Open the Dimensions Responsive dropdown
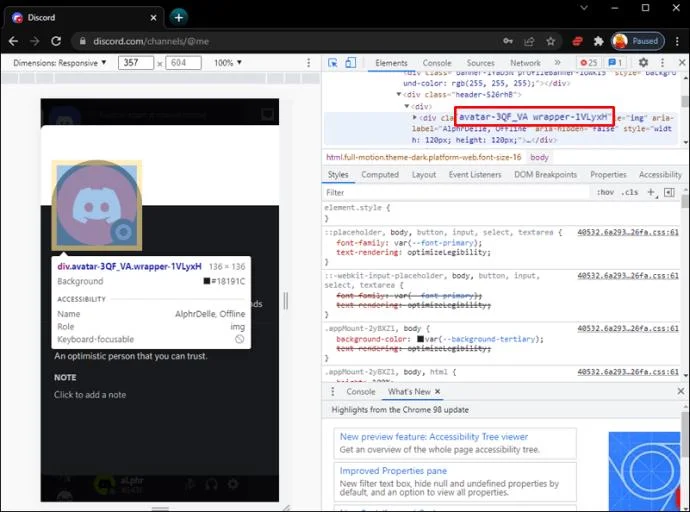Viewport: 690px width, 512px height. click(60, 63)
